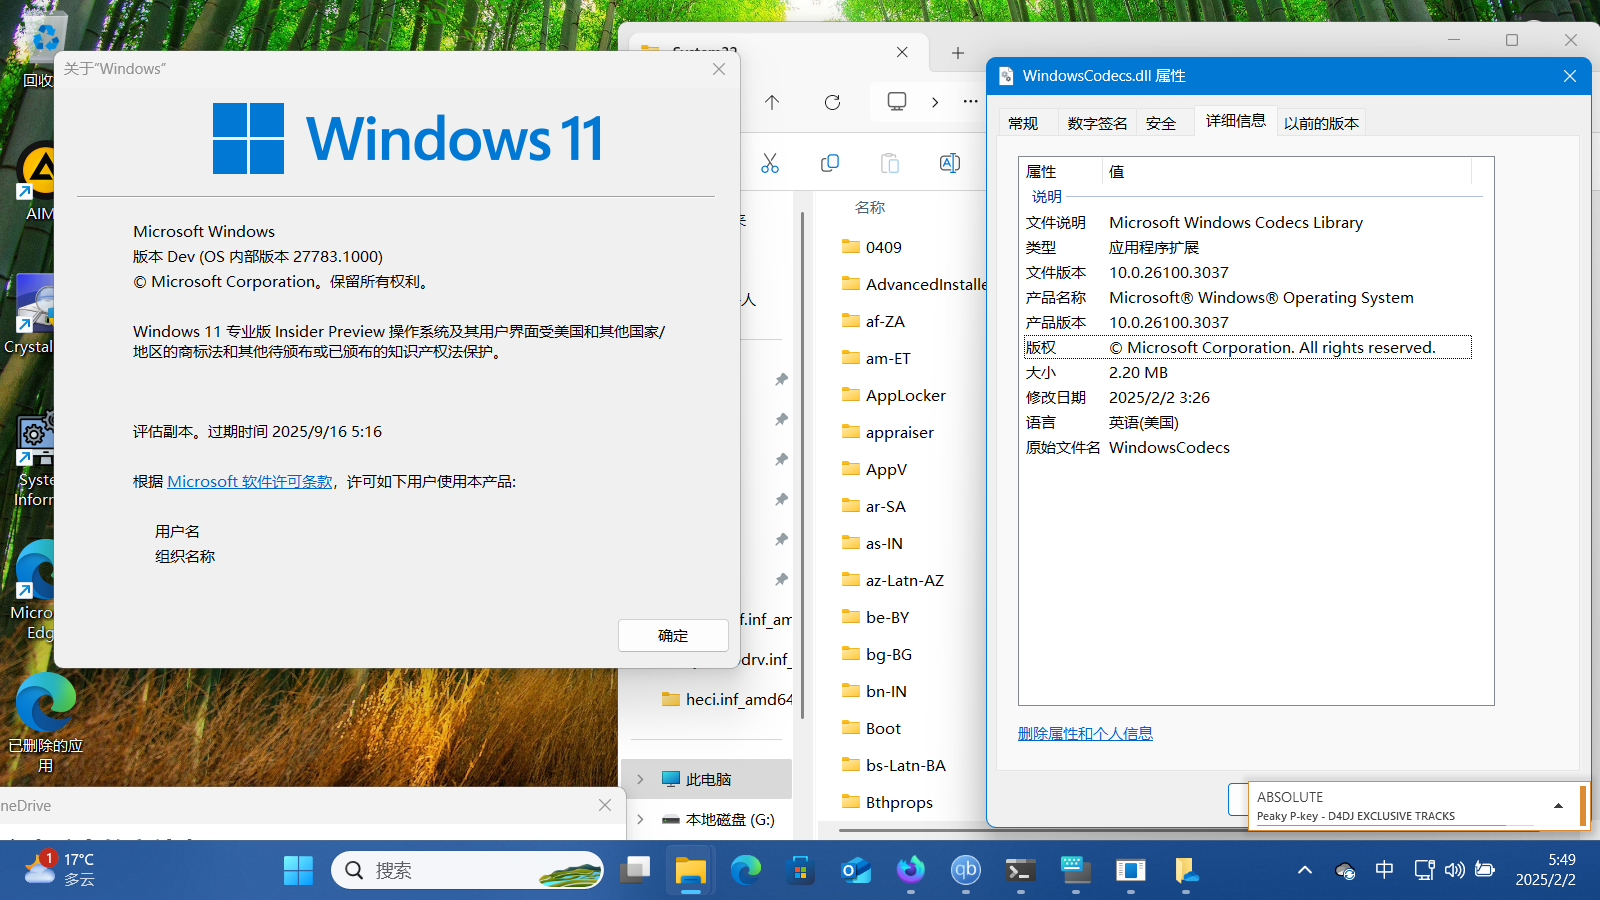1600x900 pixels.
Task: Click the taskbar 搜索 search box
Action: coord(468,870)
